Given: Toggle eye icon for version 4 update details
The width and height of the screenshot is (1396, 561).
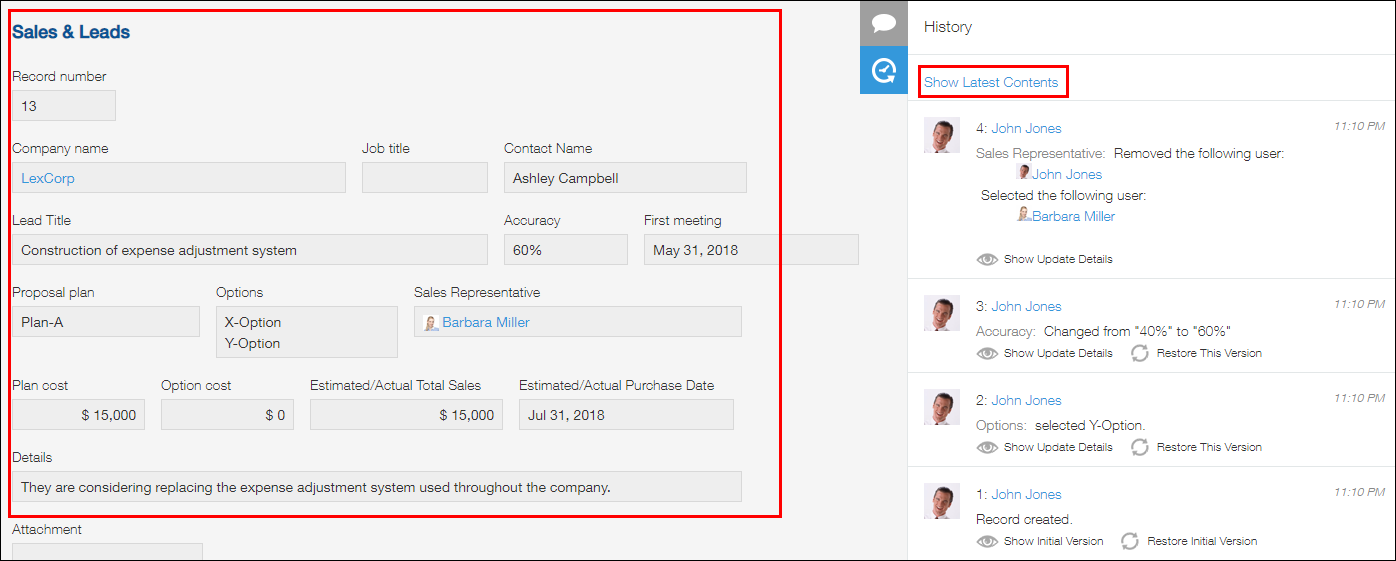Looking at the screenshot, I should click(987, 259).
